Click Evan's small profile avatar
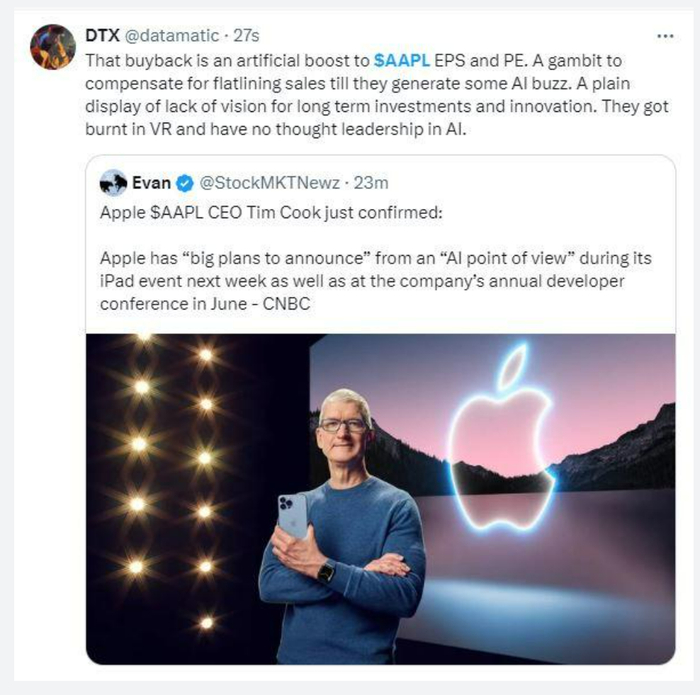700x695 pixels. [x=113, y=183]
